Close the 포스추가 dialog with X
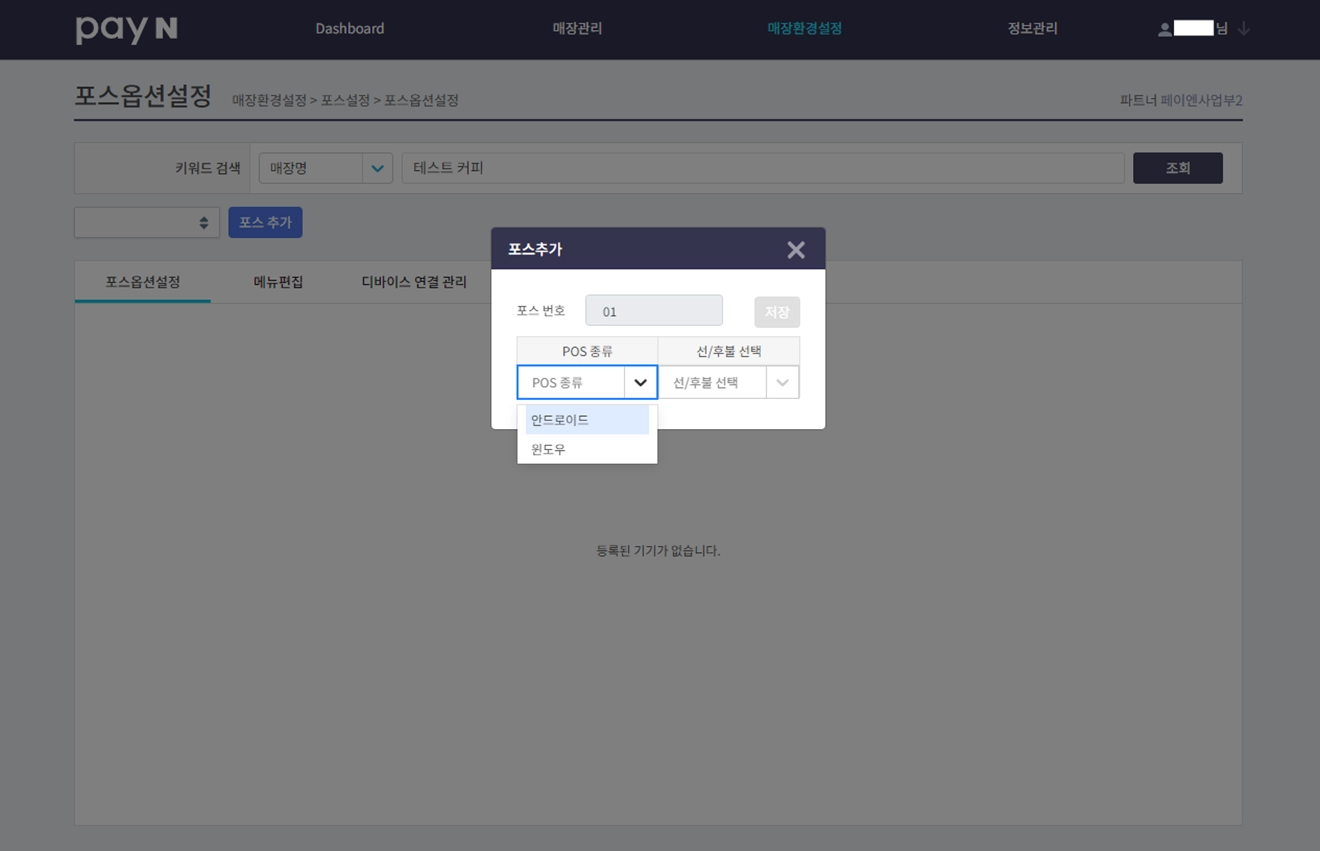 tap(796, 250)
